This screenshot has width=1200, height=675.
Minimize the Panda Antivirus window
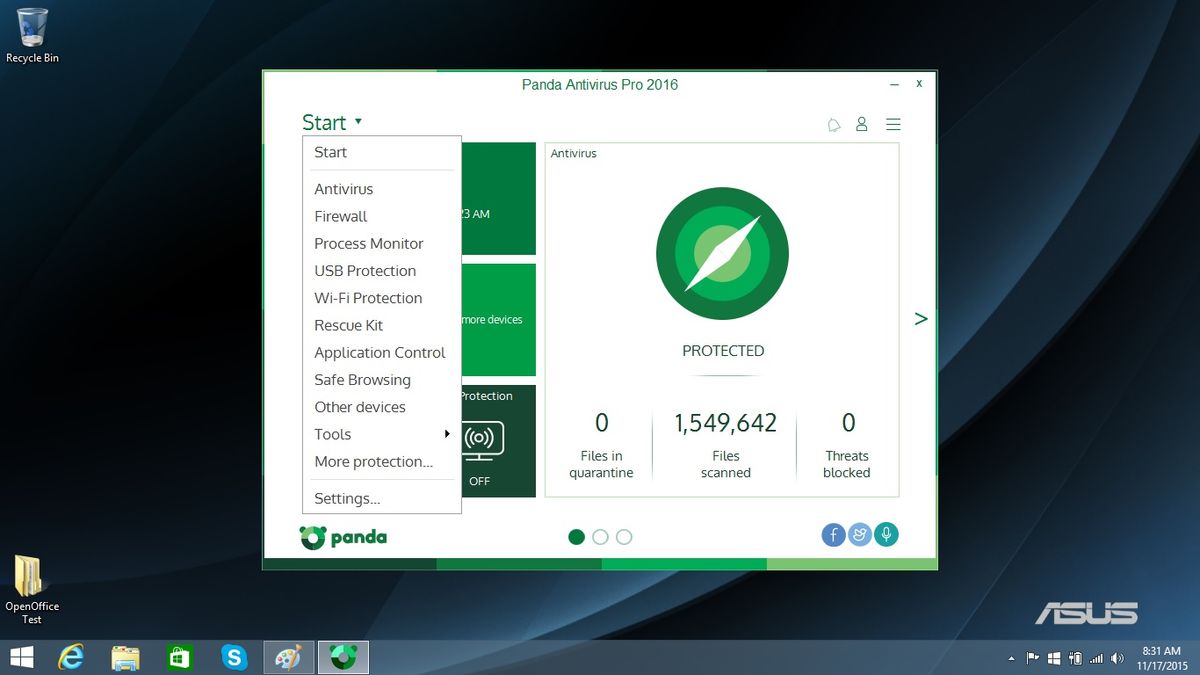tap(894, 85)
